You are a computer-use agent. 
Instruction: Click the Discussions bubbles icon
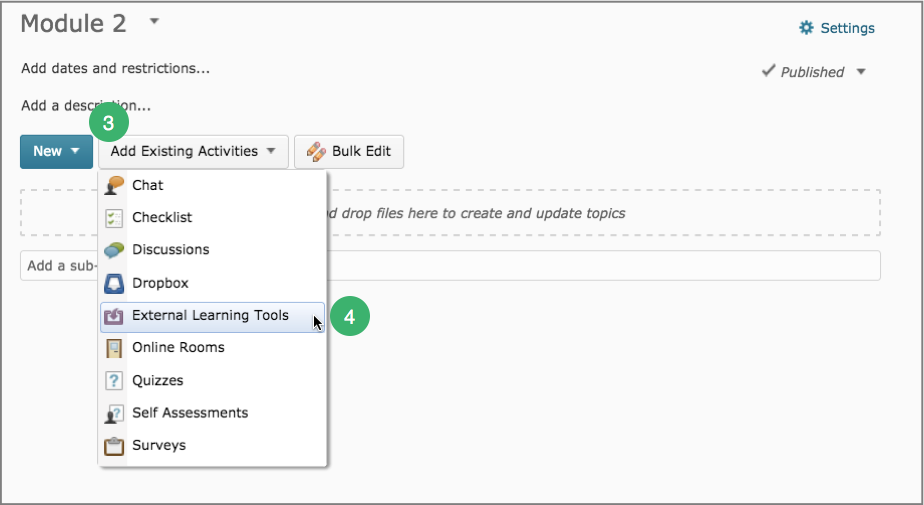coord(114,250)
